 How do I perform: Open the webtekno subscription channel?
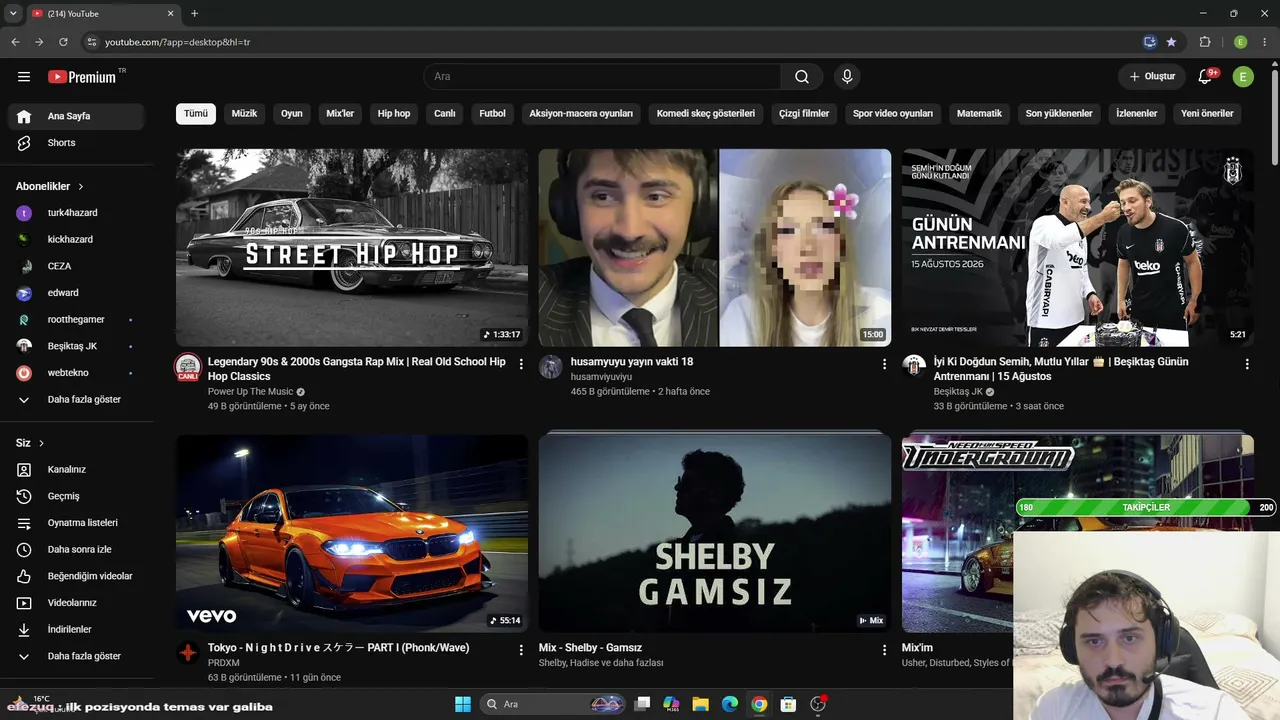(x=76, y=373)
